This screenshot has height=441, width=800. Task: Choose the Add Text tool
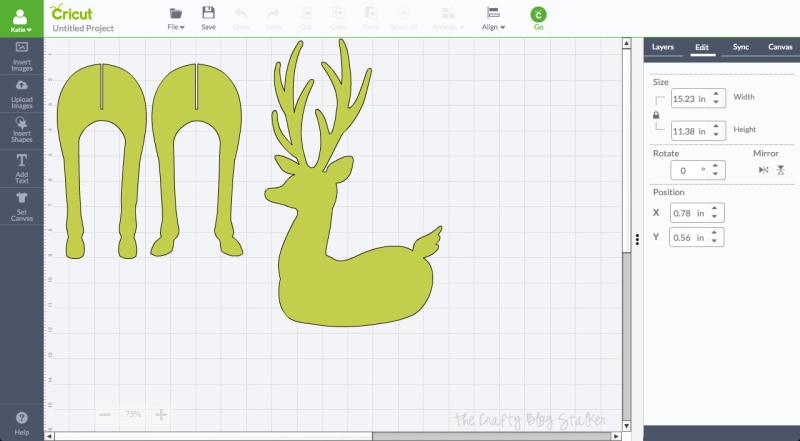22,165
